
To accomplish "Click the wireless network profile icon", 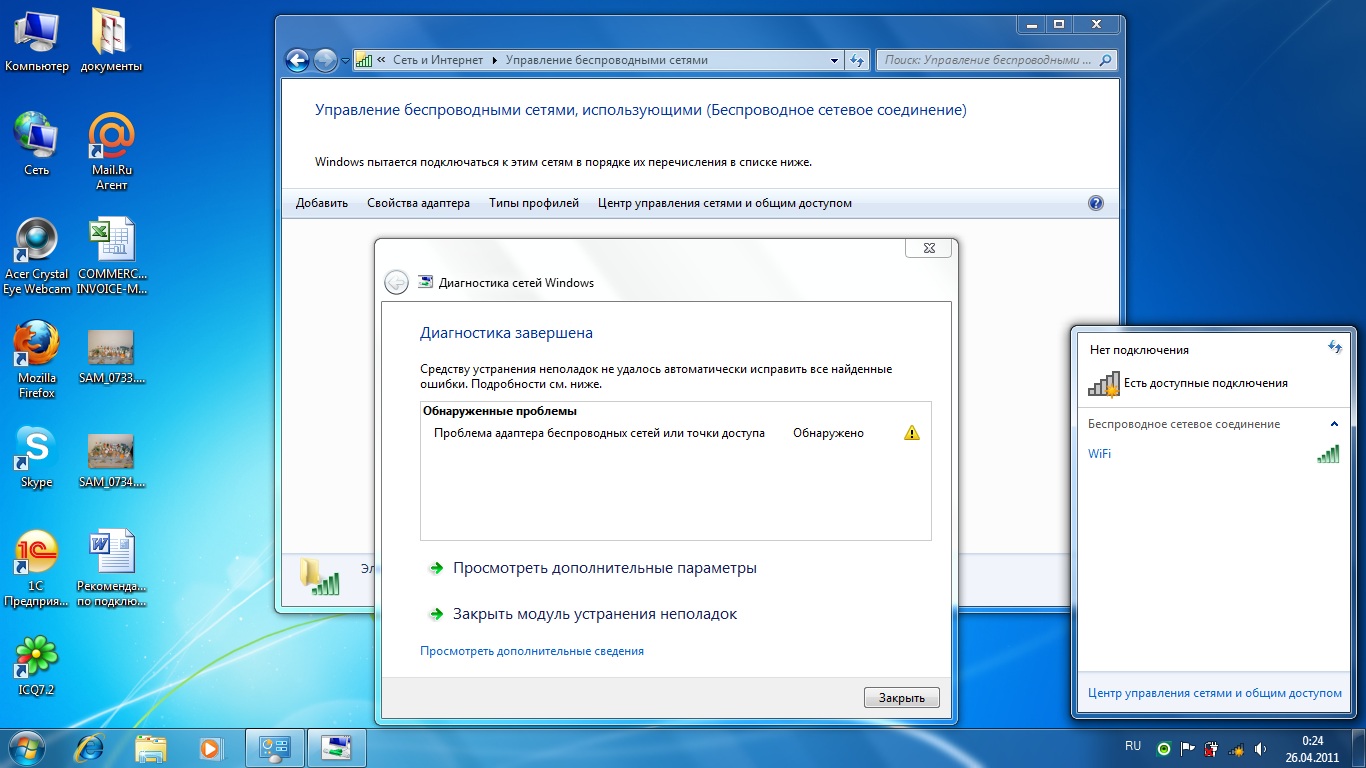I will click(320, 577).
